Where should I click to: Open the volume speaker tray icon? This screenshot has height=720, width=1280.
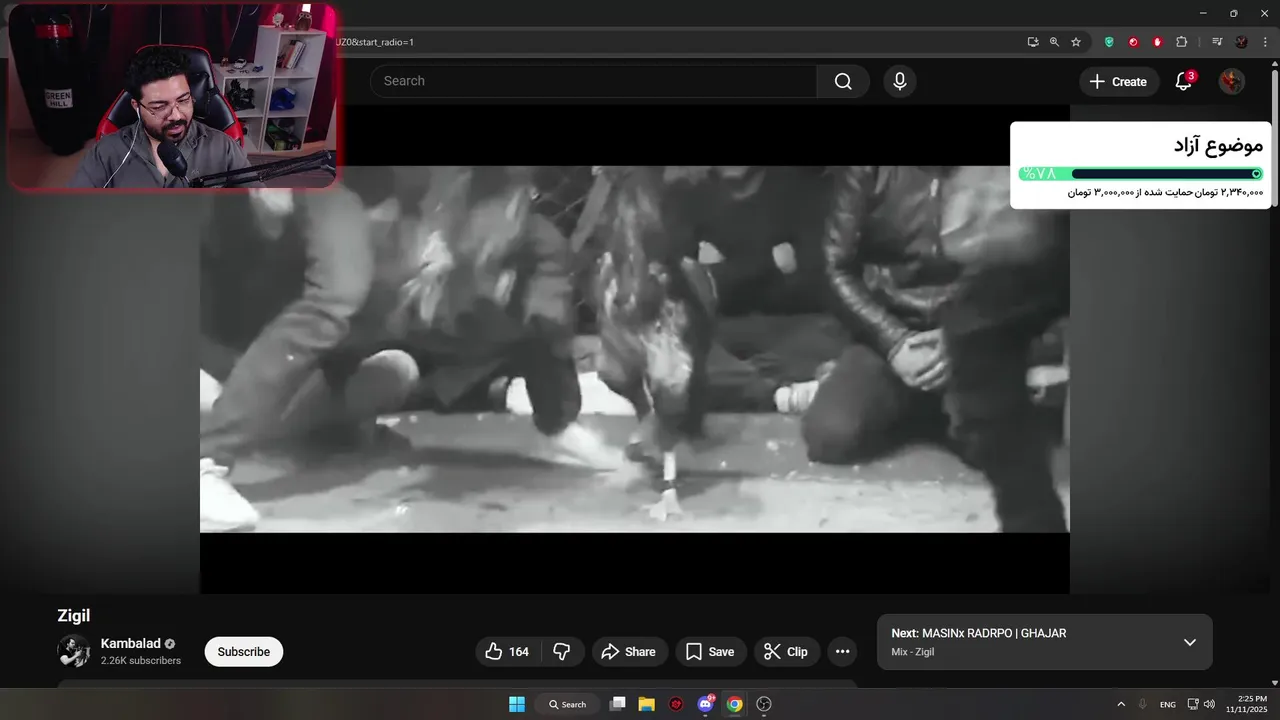(x=1210, y=704)
